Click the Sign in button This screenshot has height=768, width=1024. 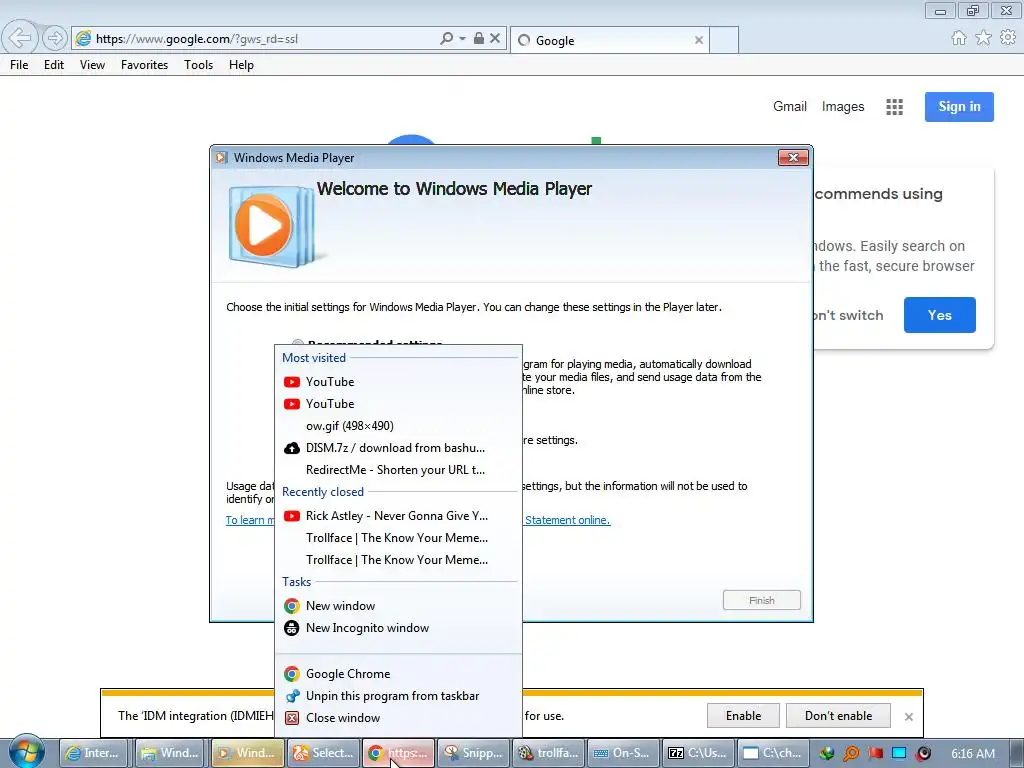[x=959, y=106]
